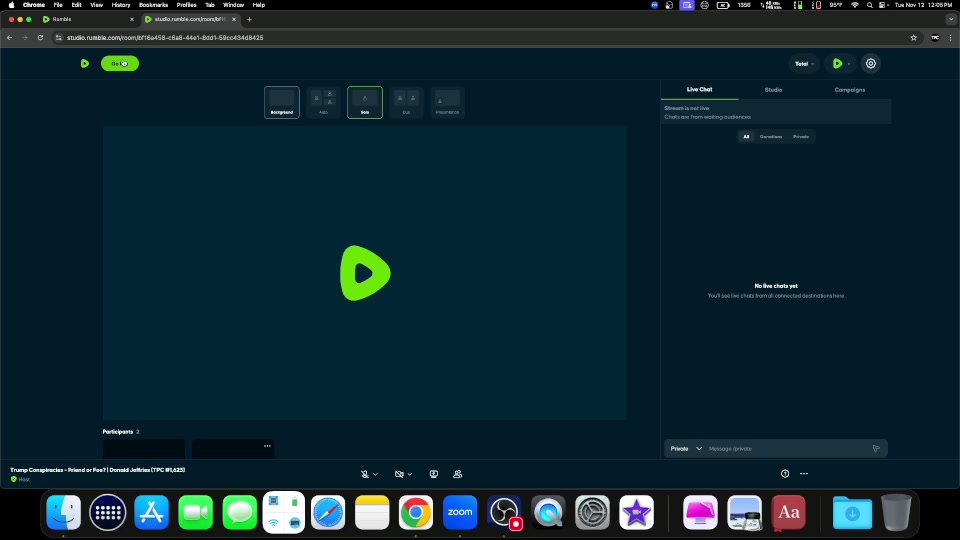
Task: Open participant tile three-dot menu
Action: [267, 446]
